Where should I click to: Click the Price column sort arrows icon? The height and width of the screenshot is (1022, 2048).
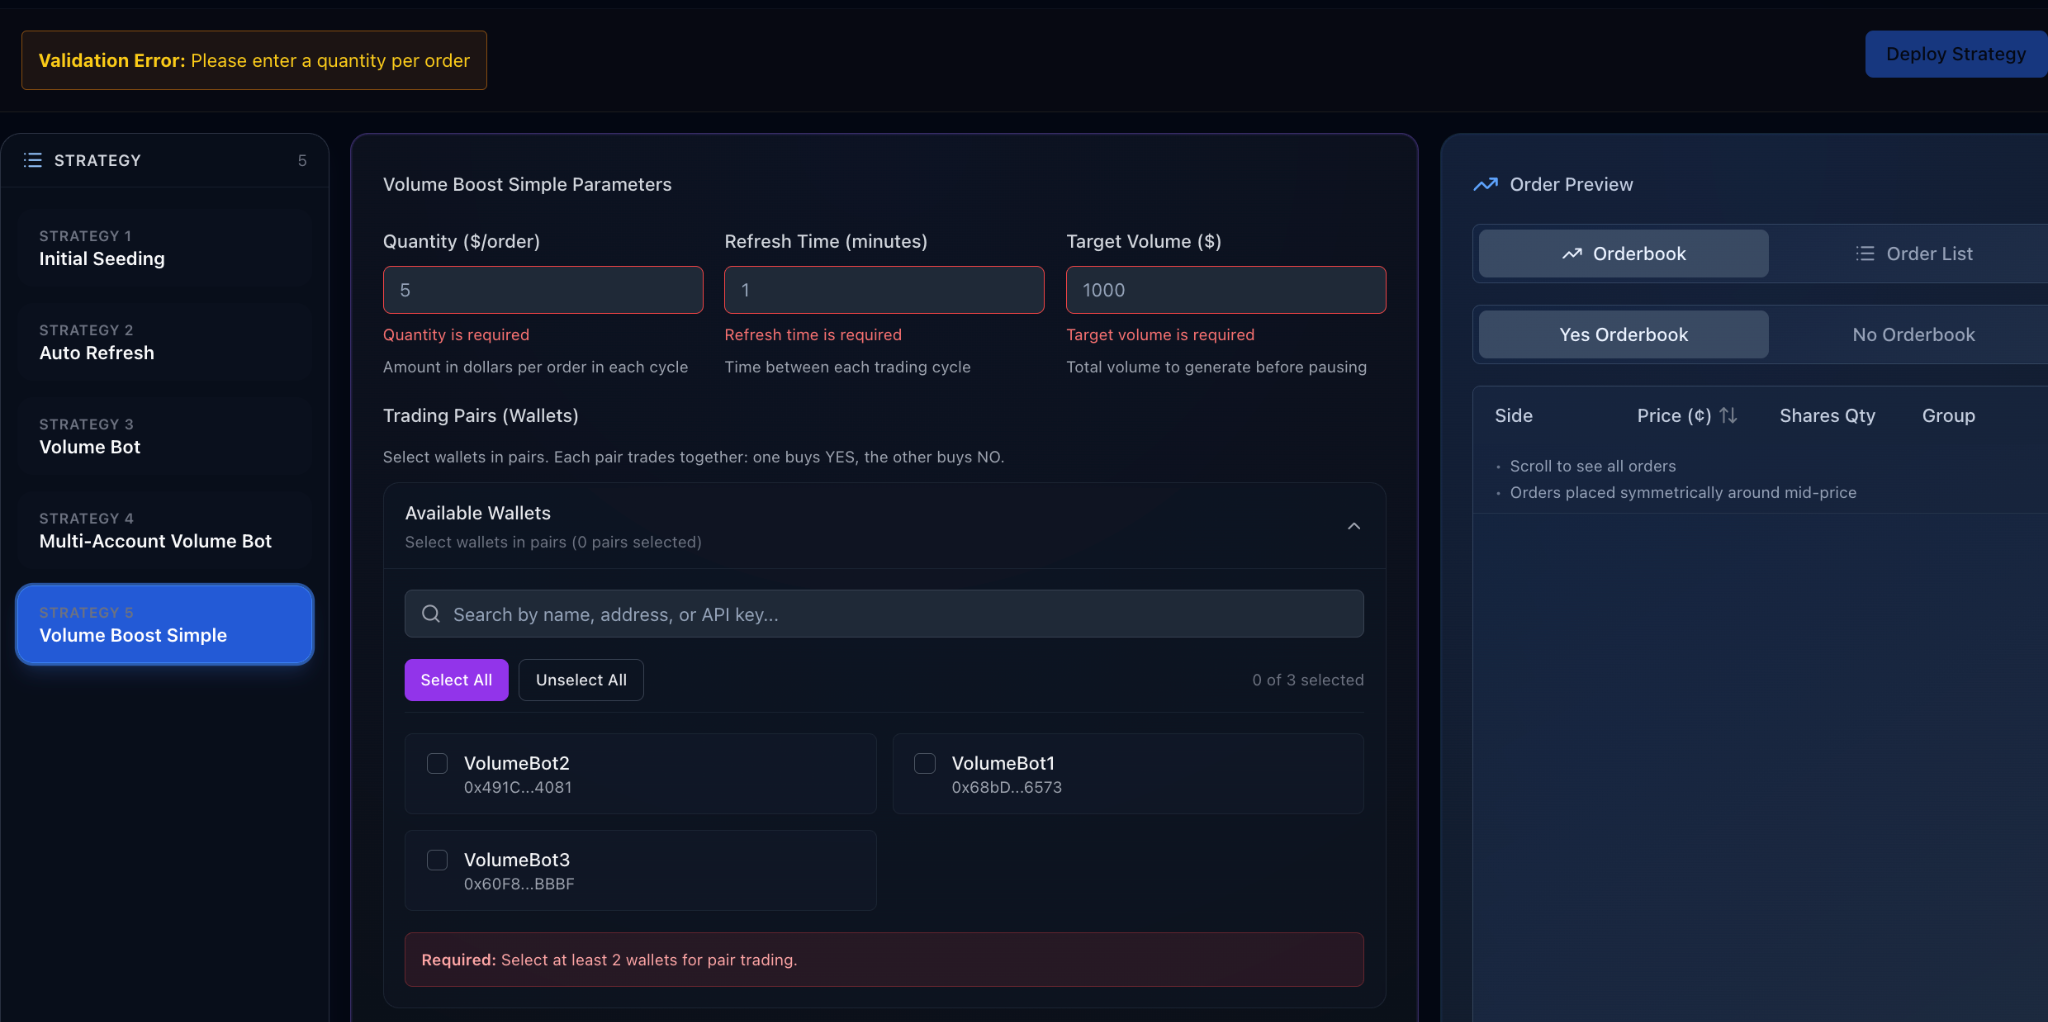pyautogui.click(x=1728, y=416)
